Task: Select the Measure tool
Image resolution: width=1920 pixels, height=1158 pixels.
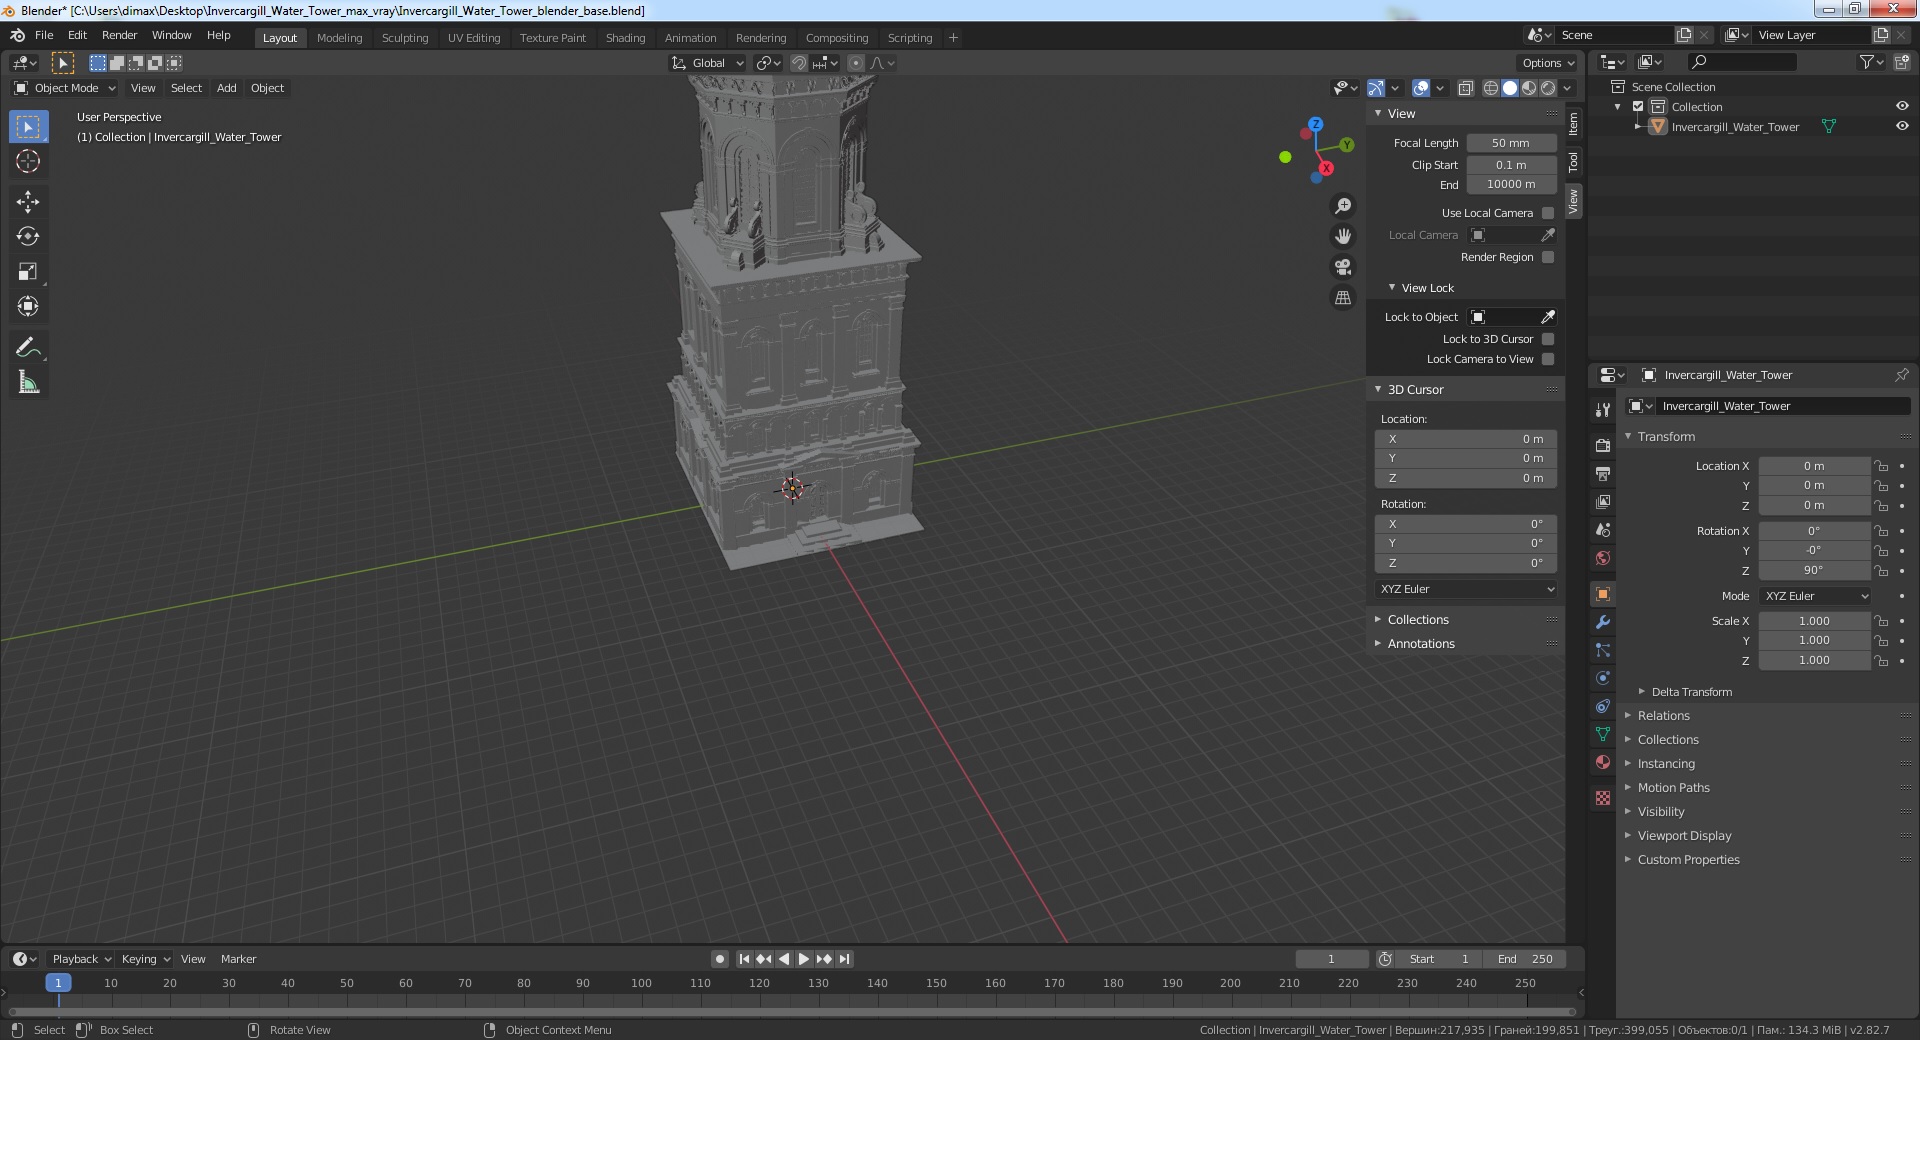Action: (x=28, y=383)
